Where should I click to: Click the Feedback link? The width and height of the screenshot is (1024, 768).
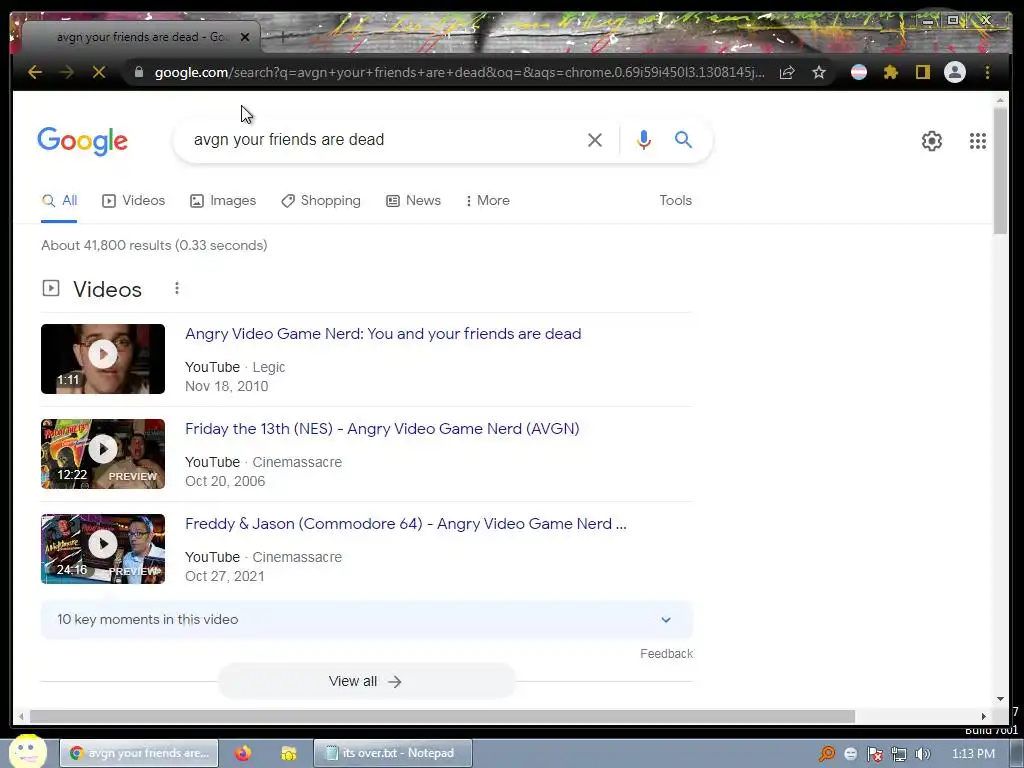point(666,654)
